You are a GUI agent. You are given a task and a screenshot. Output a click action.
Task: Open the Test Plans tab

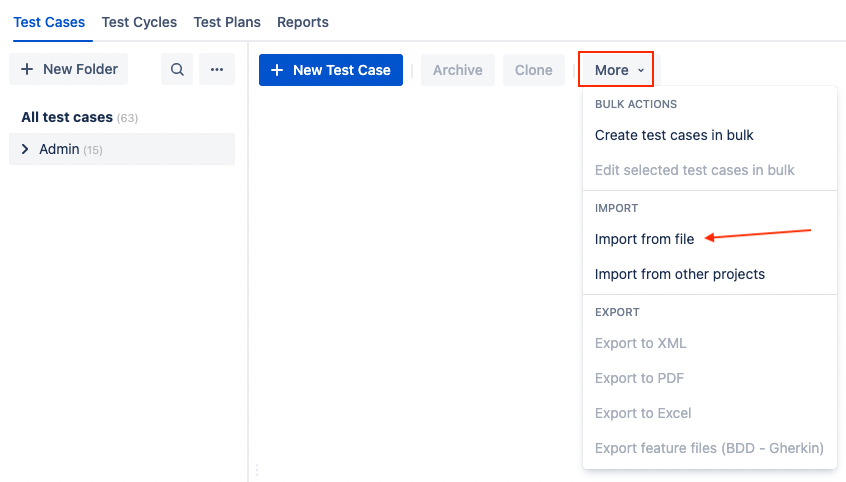pos(227,22)
